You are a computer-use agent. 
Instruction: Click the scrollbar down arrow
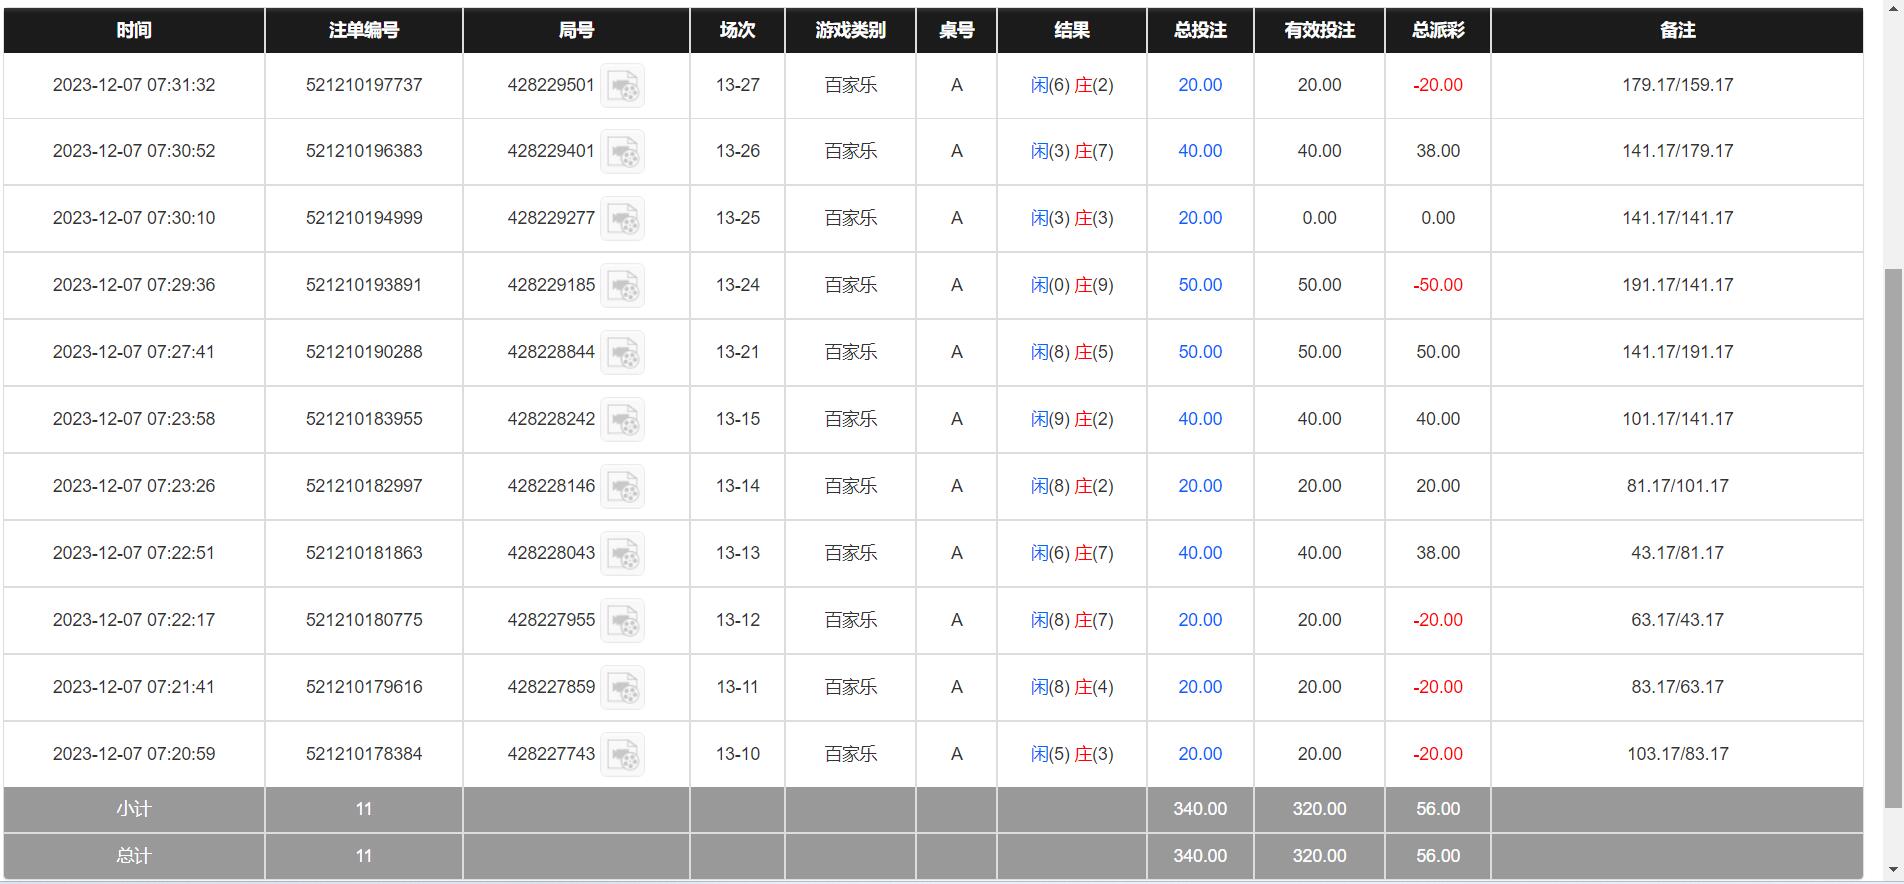1893,870
